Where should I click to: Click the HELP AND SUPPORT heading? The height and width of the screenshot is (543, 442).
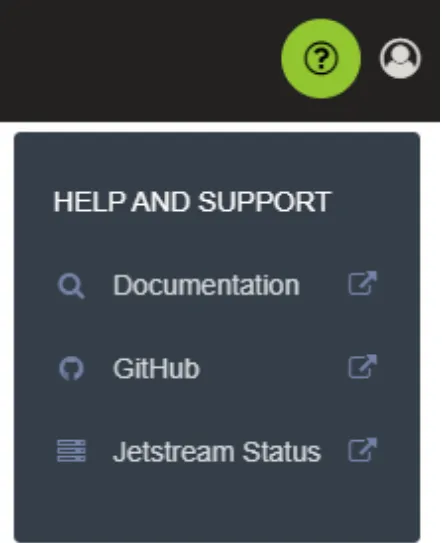click(193, 202)
